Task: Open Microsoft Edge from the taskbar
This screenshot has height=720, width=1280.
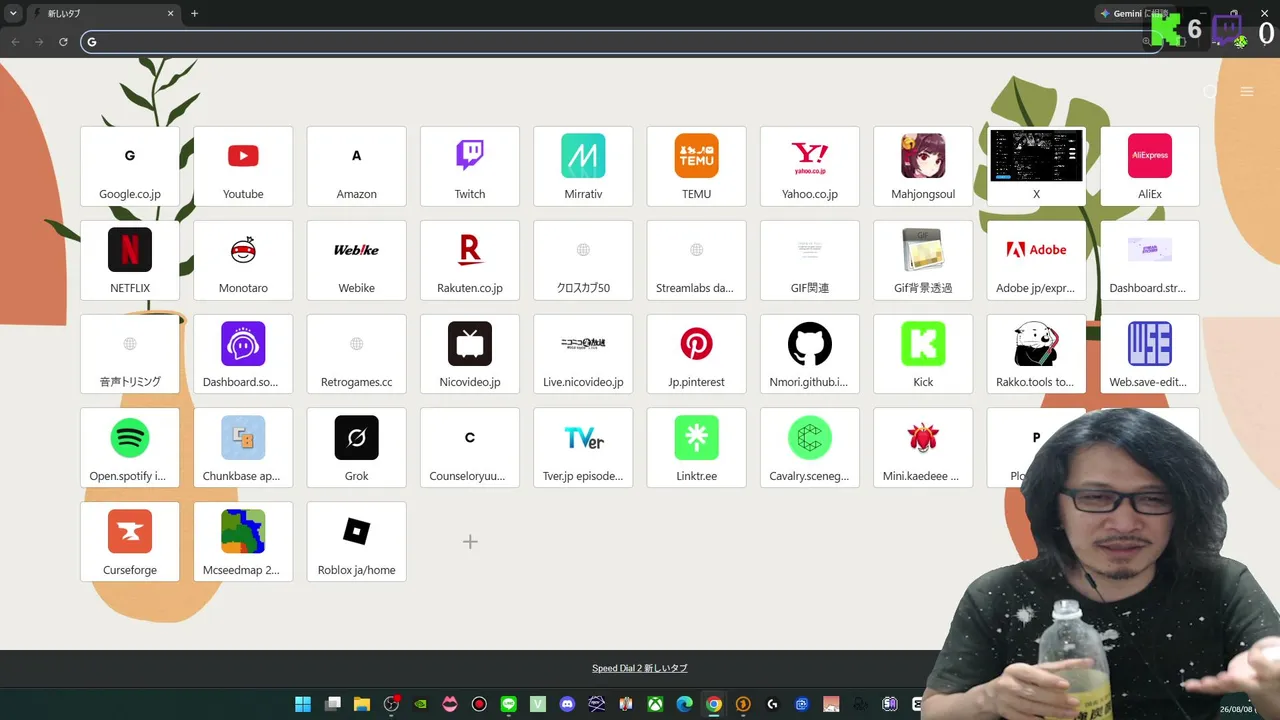Action: click(x=684, y=704)
